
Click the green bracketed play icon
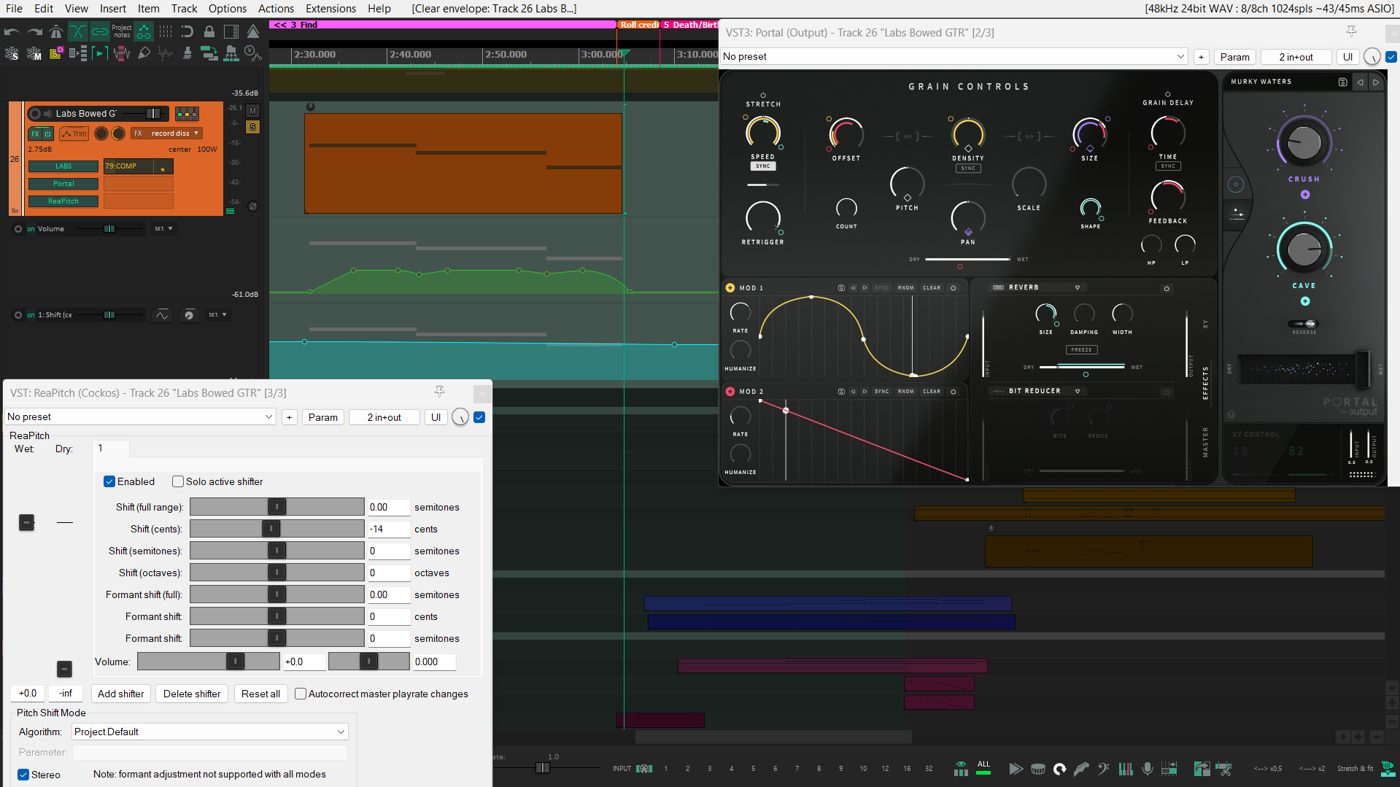[100, 54]
